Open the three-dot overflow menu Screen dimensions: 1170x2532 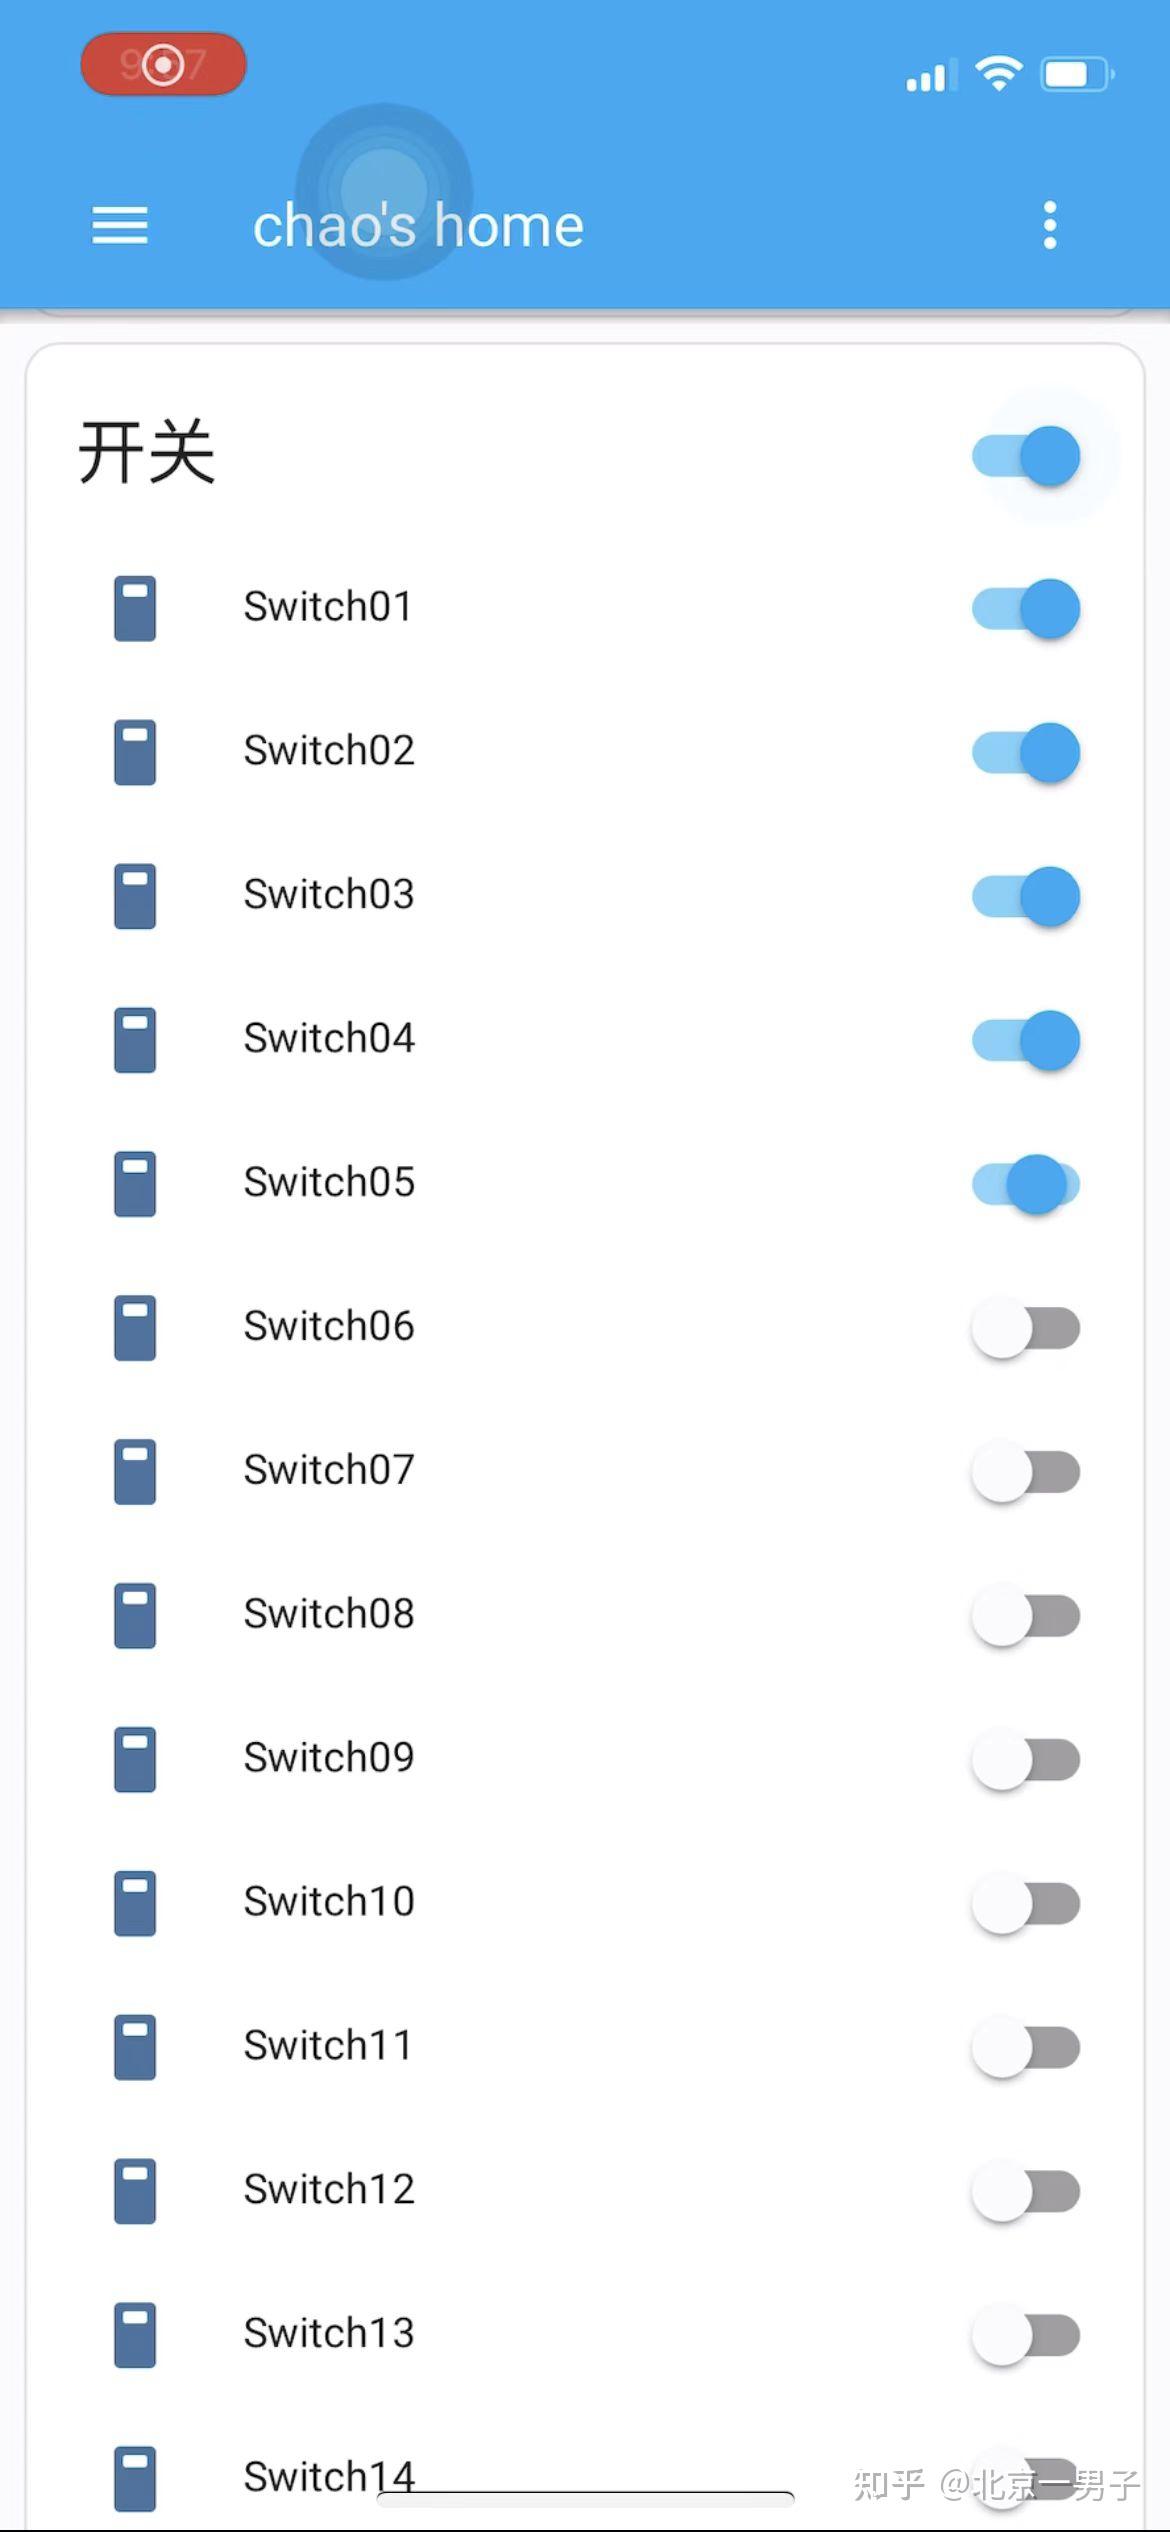tap(1049, 225)
